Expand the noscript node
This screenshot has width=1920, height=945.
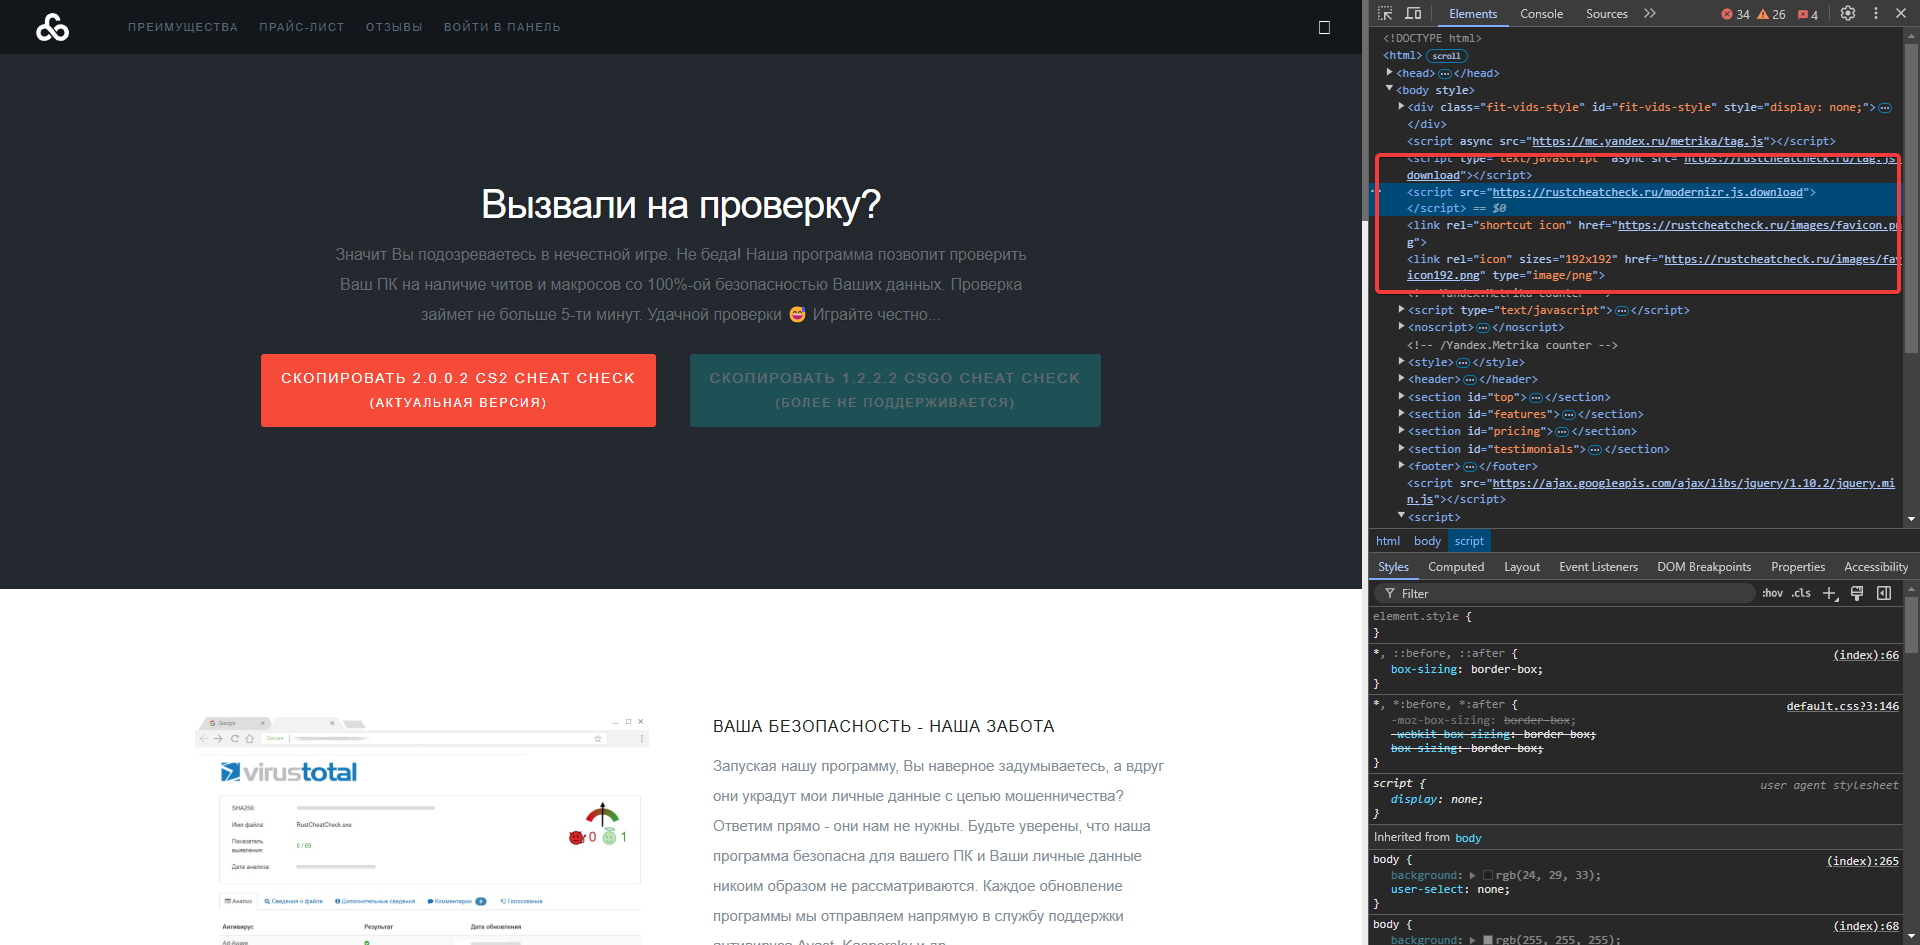tap(1401, 326)
